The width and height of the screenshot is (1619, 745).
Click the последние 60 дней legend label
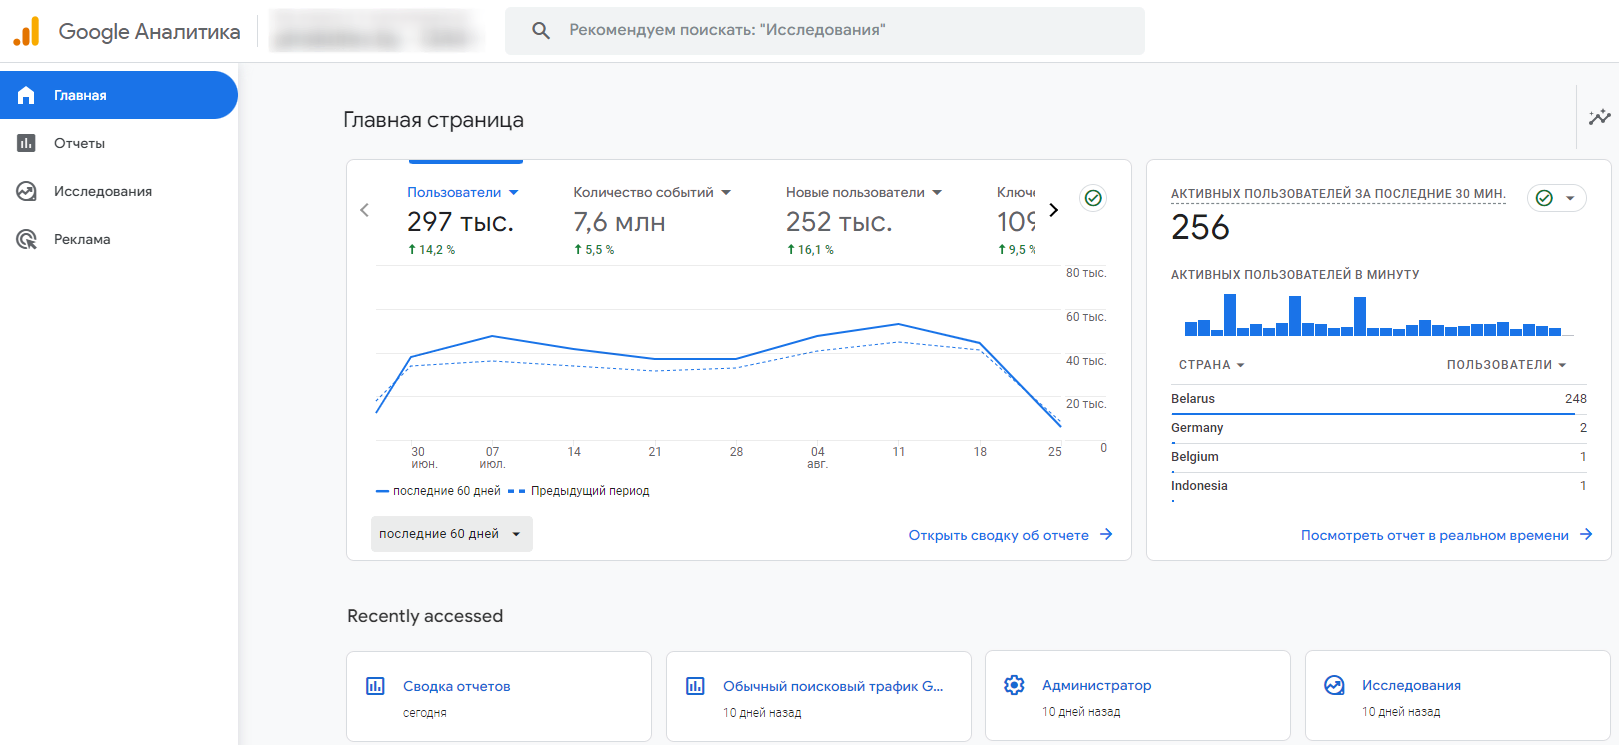pos(447,491)
